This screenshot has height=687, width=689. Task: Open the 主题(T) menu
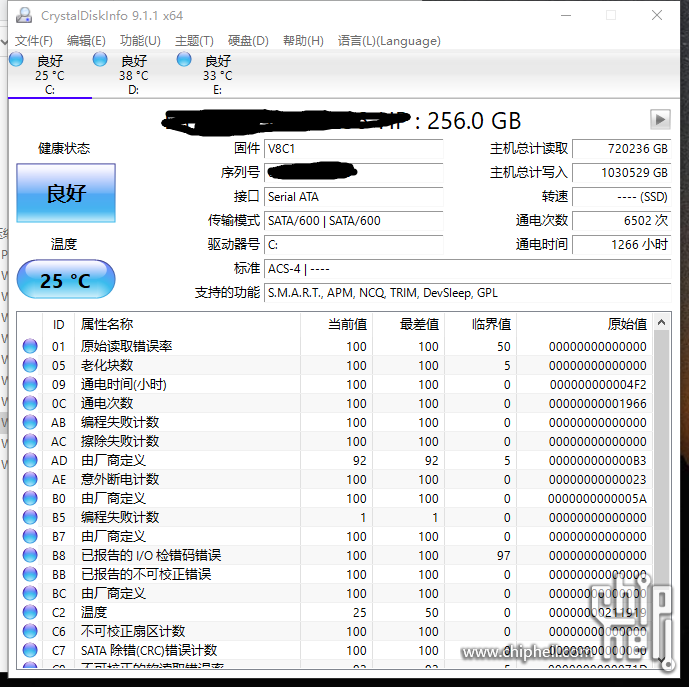tap(194, 41)
